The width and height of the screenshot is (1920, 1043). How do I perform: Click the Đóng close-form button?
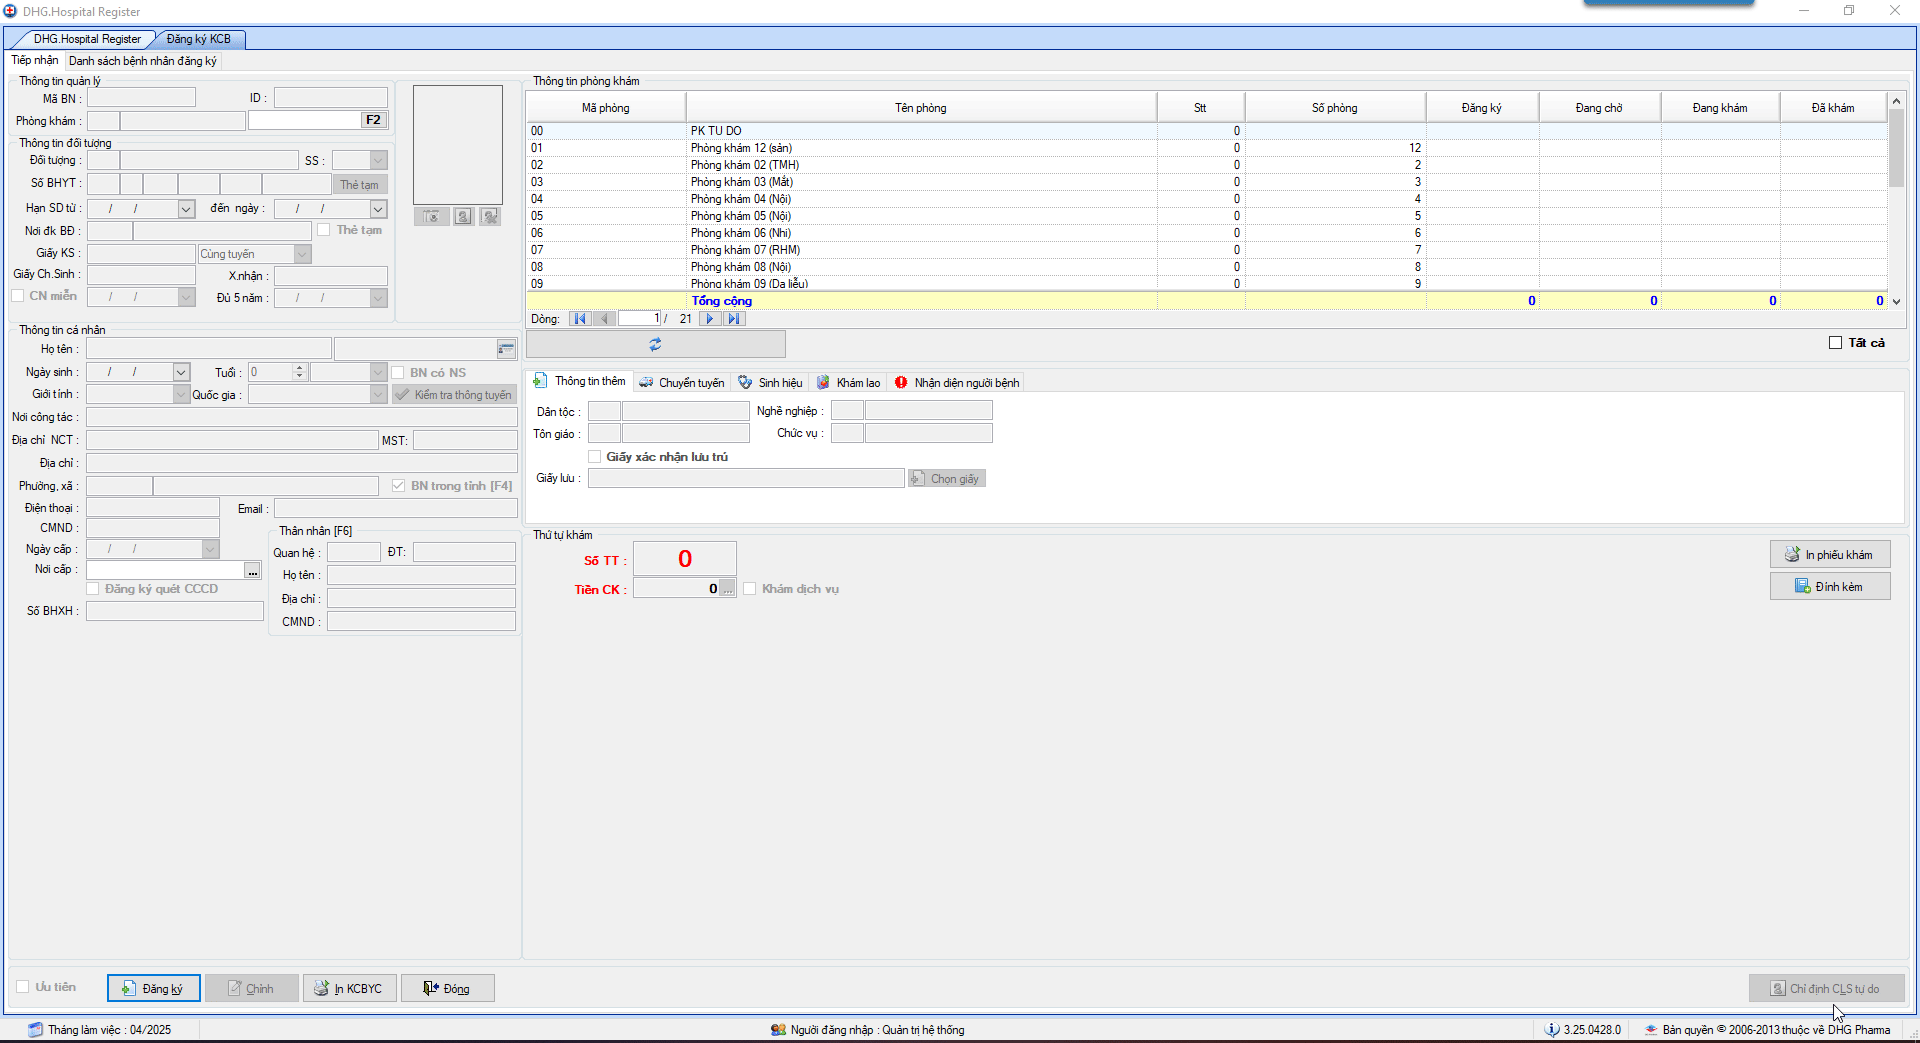pyautogui.click(x=448, y=988)
